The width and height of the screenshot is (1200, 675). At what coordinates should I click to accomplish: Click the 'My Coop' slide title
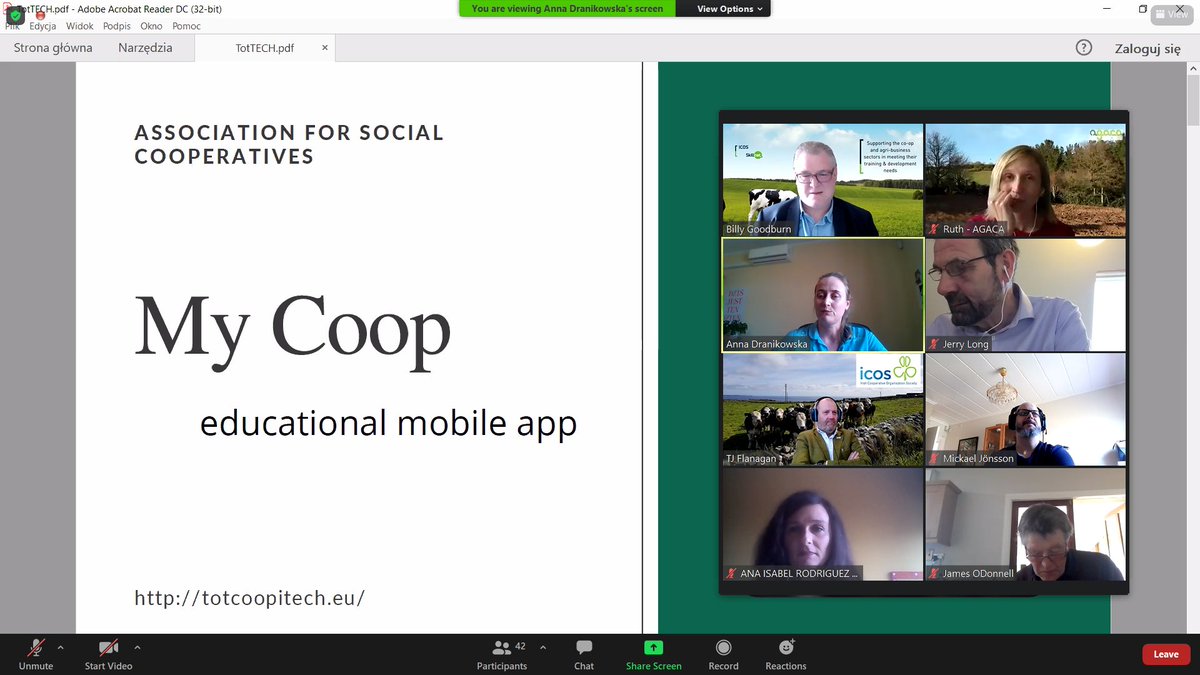pyautogui.click(x=293, y=329)
